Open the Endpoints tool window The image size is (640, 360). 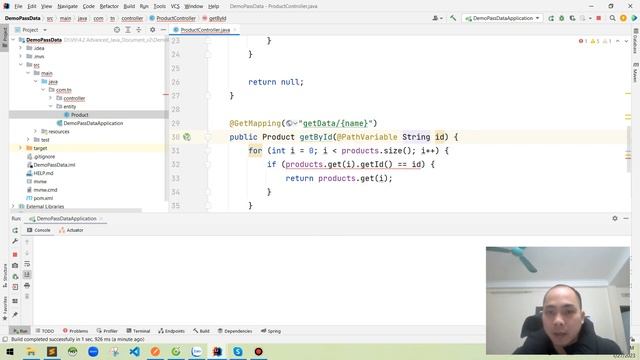171,331
